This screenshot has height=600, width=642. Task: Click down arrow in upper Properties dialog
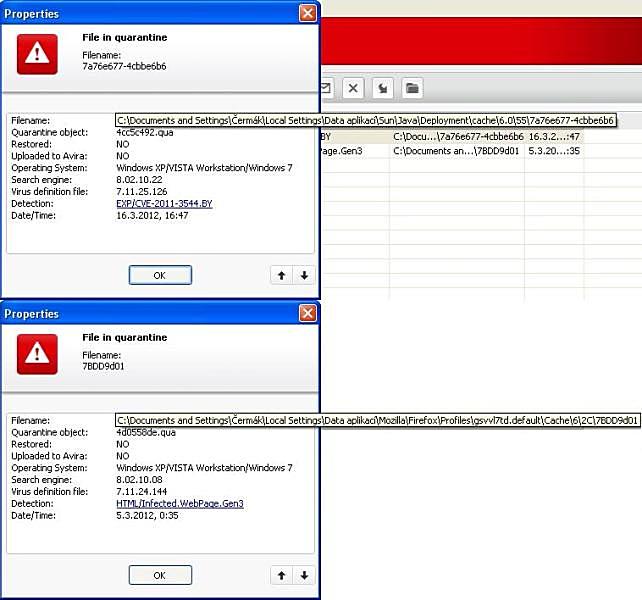click(x=304, y=275)
